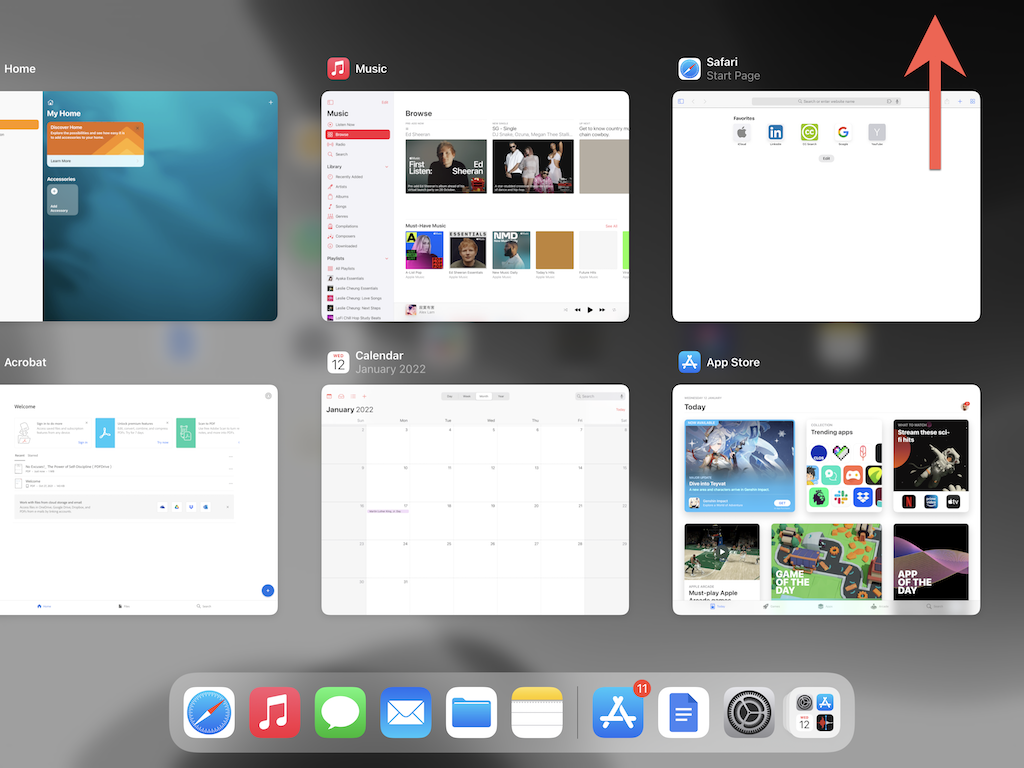This screenshot has height=768, width=1024.
Task: Open the Files app from the dock
Action: [x=471, y=712]
